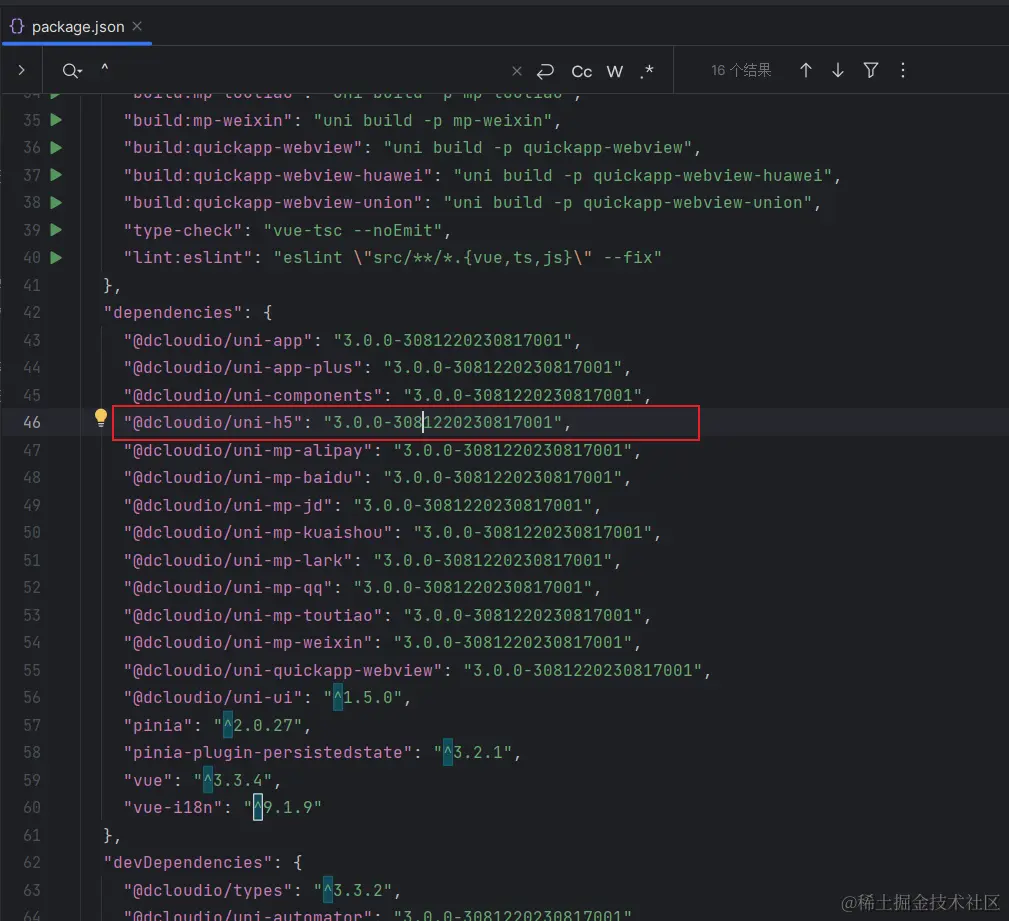Click the "^9.1.9" vue-i18n version
This screenshot has height=921, width=1009.
pos(283,808)
